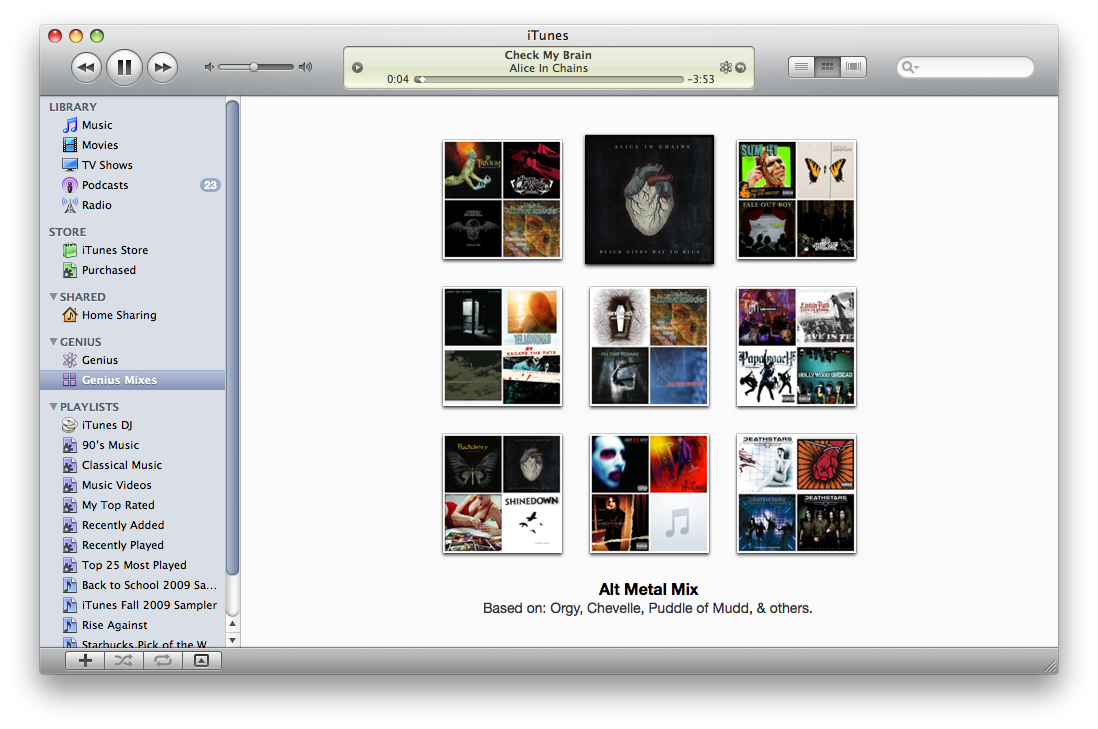The height and width of the screenshot is (729, 1098).
Task: Open the search magnifier options dropdown
Action: [910, 67]
